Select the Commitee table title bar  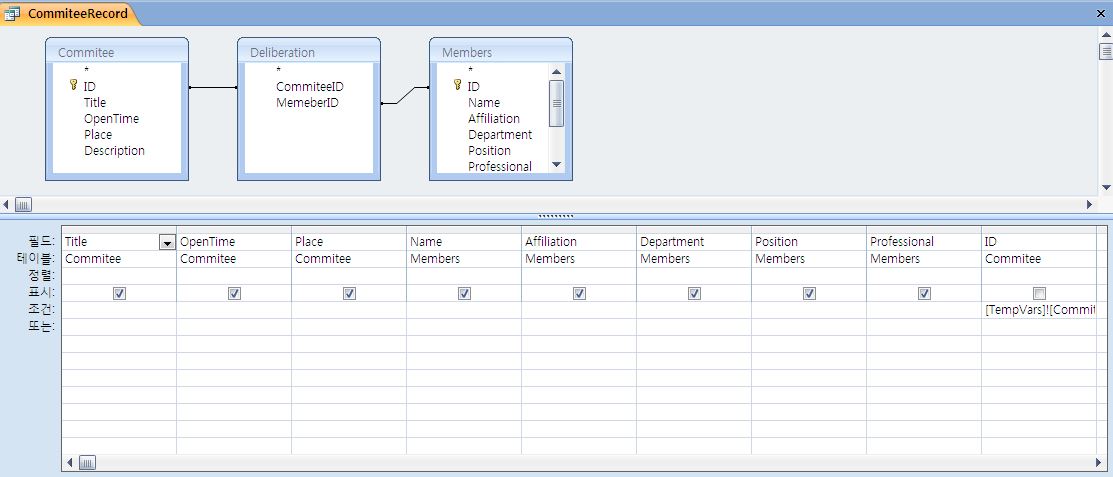116,53
